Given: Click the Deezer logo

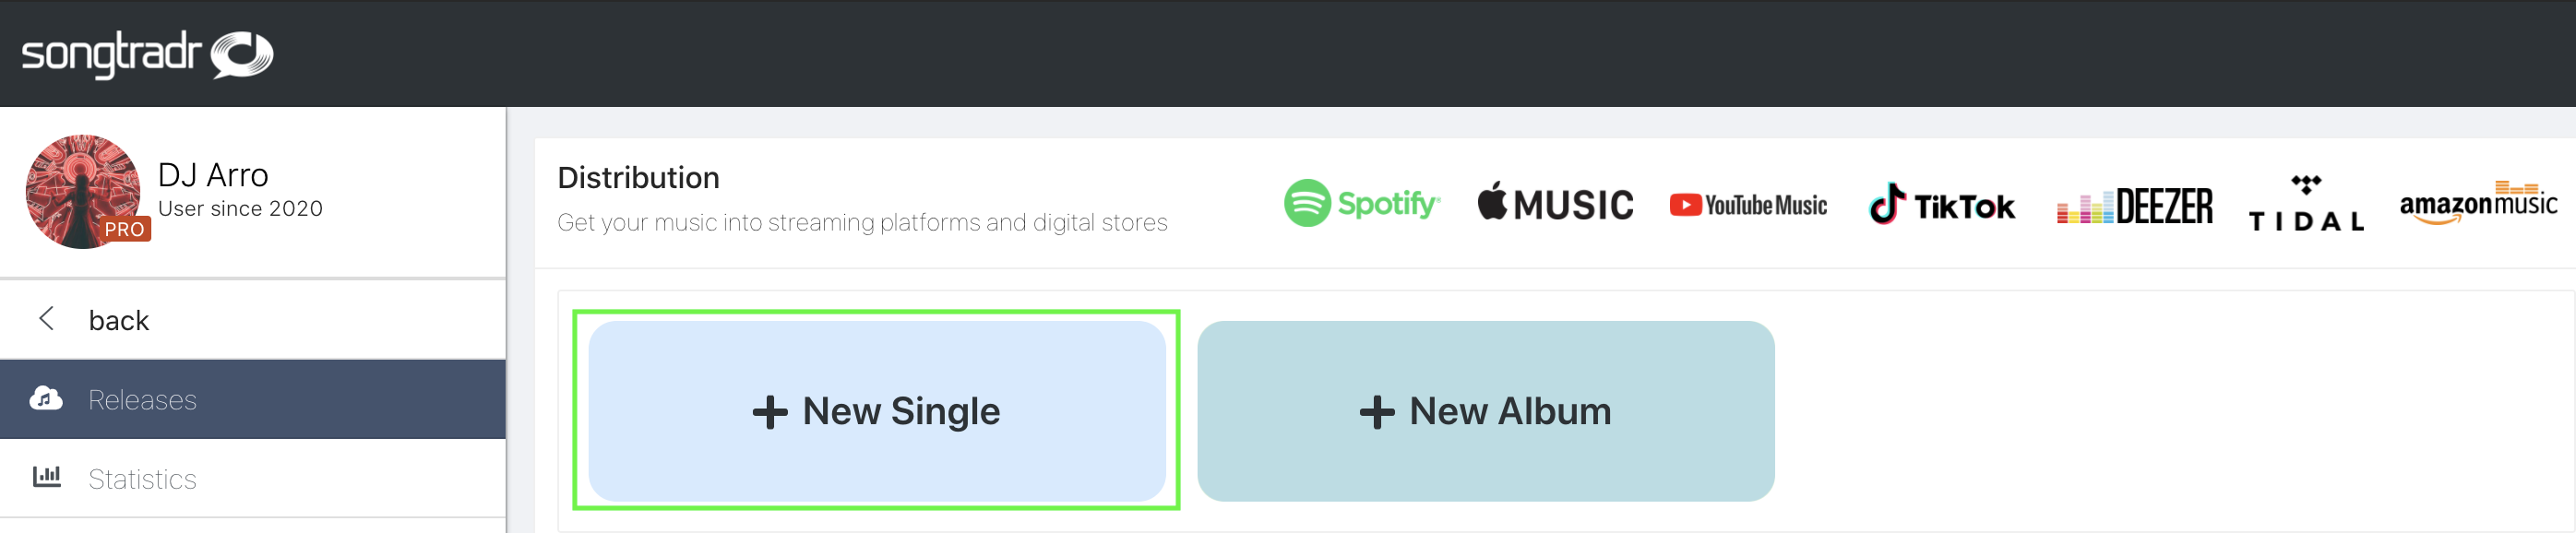Looking at the screenshot, I should [2134, 206].
